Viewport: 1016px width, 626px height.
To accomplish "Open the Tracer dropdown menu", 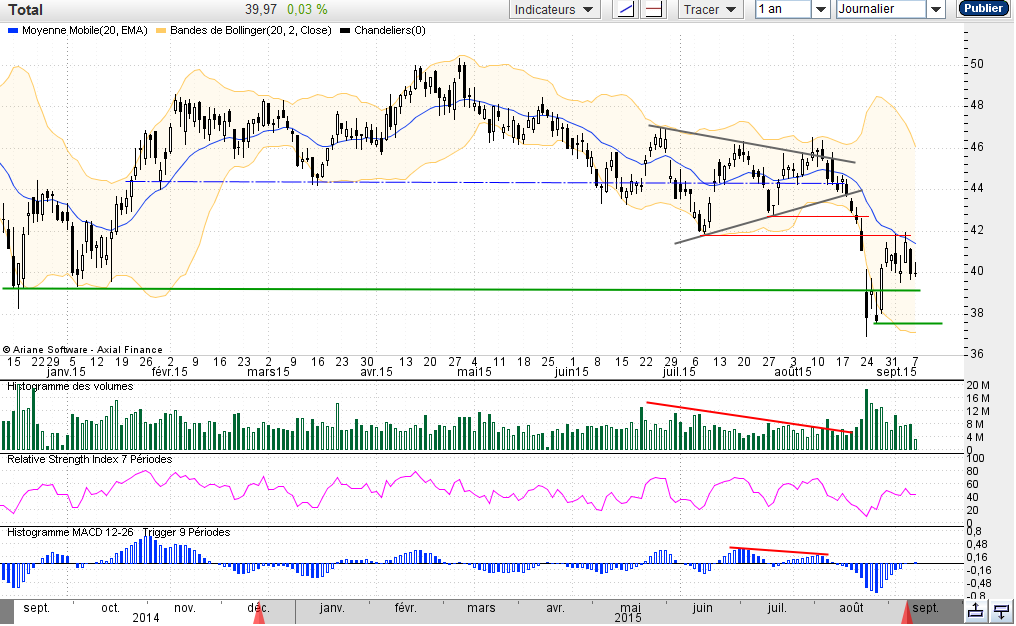I will coord(710,10).
